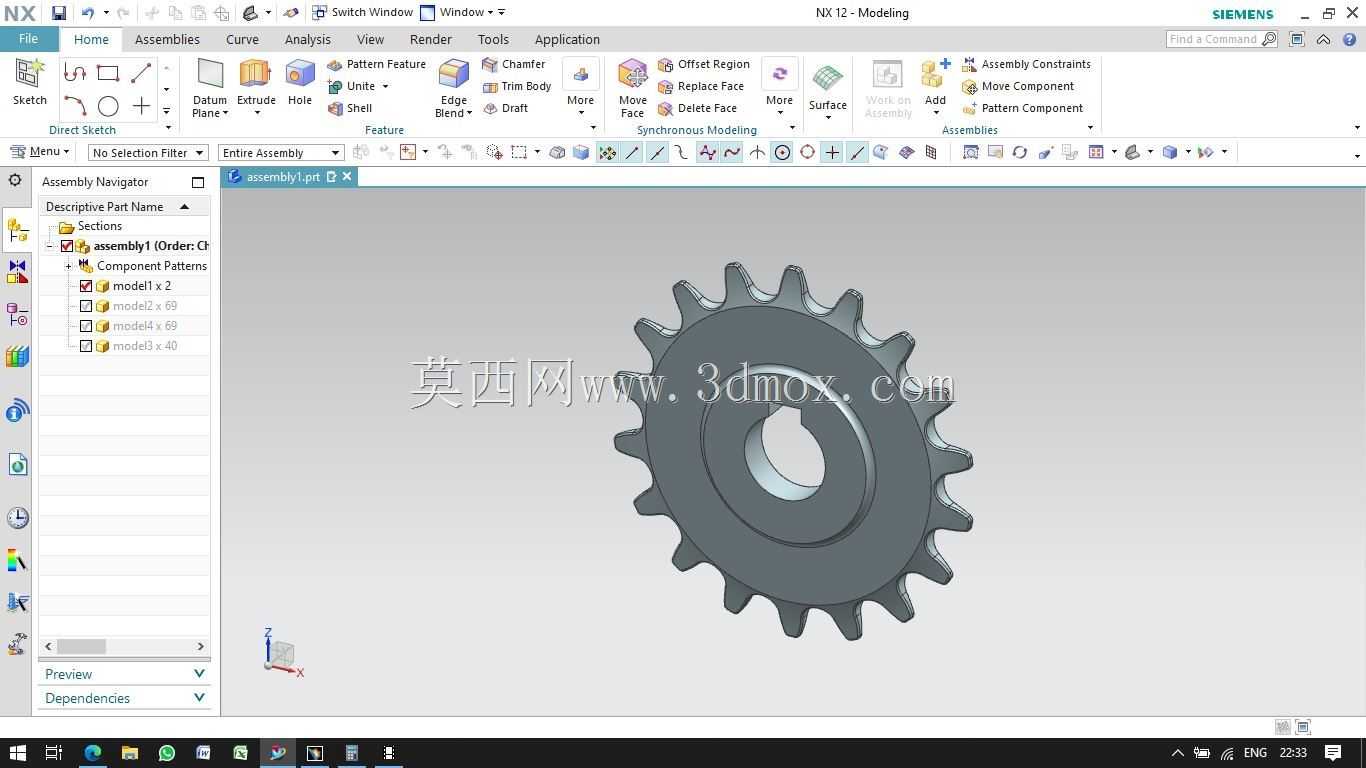
Task: Open the Reuse Library sidebar tab
Action: click(17, 357)
